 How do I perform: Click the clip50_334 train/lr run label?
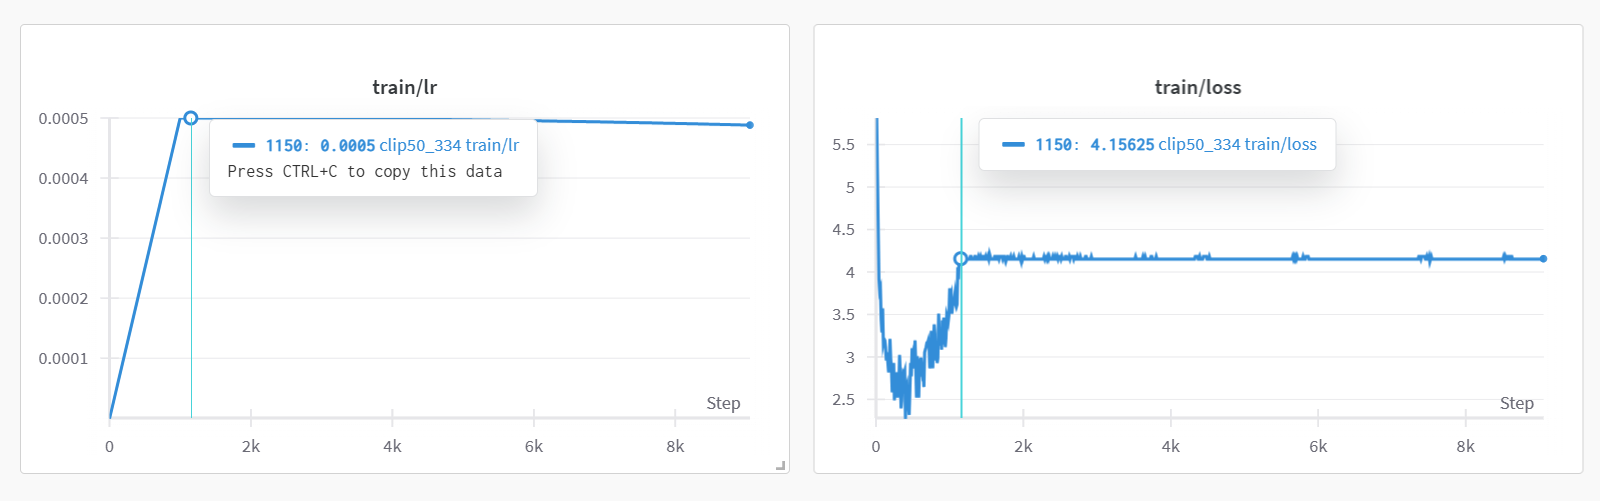[449, 145]
